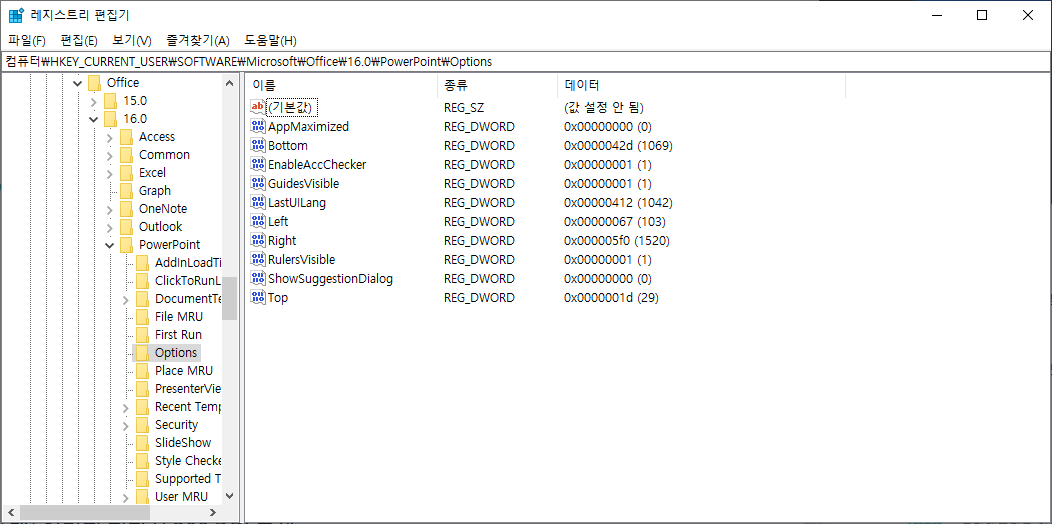
Task: Click the tree pane's vertical scrollbar thumb
Action: tap(229, 299)
